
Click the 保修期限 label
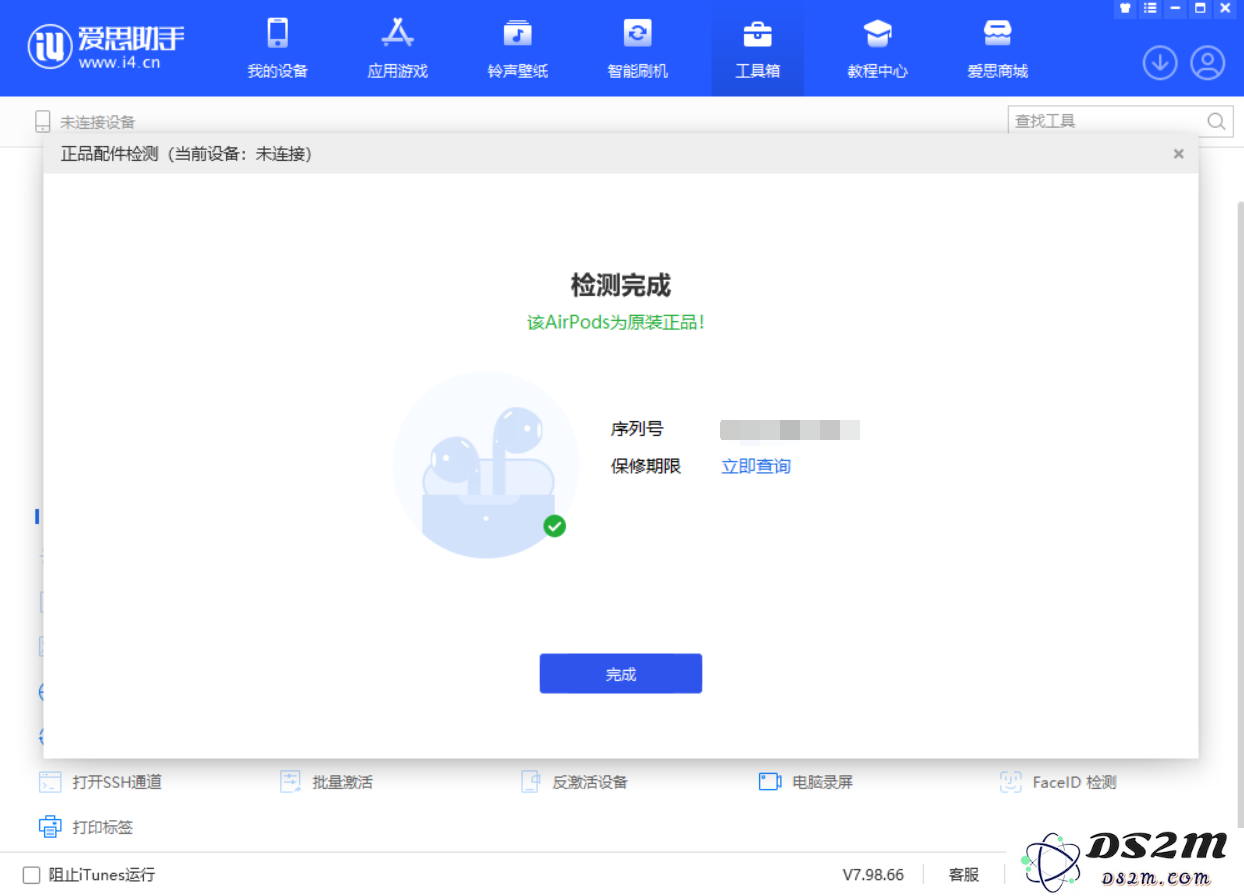tap(646, 466)
